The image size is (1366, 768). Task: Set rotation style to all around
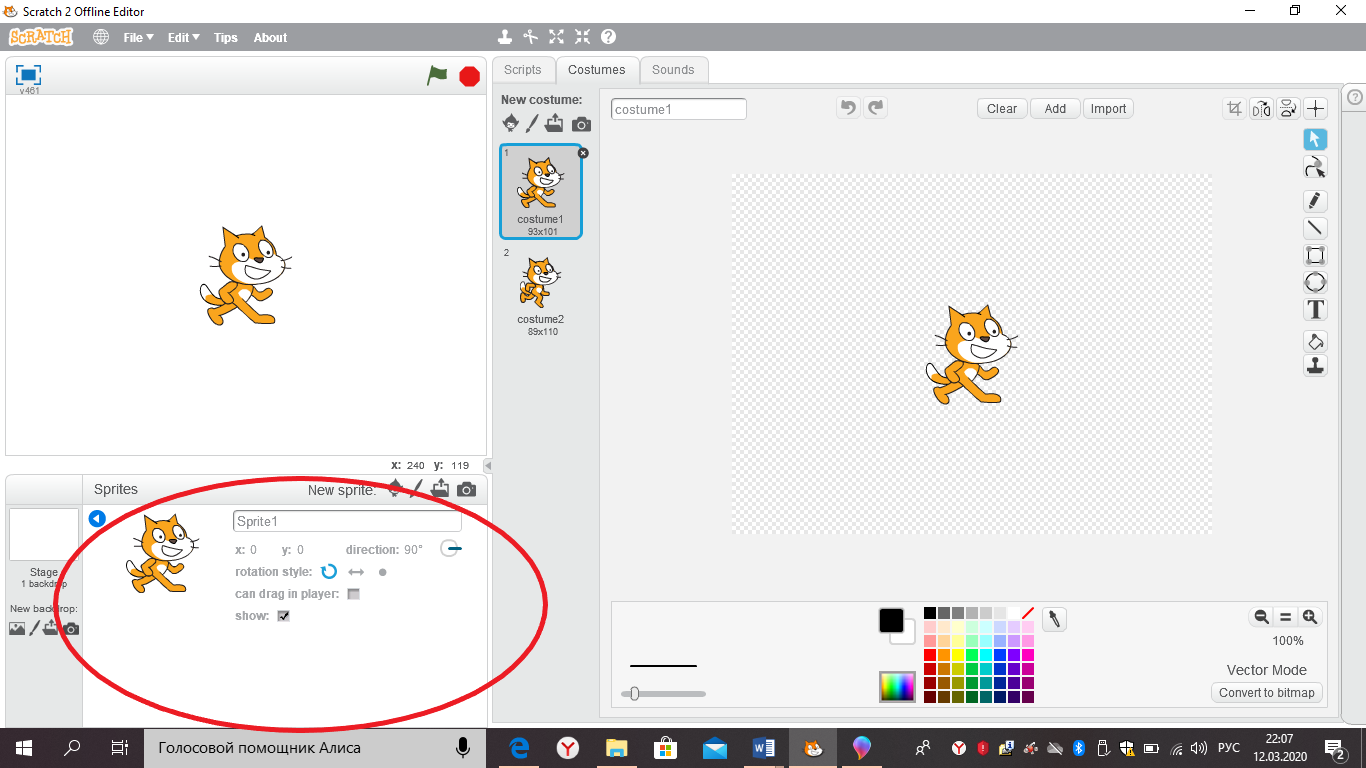[328, 572]
